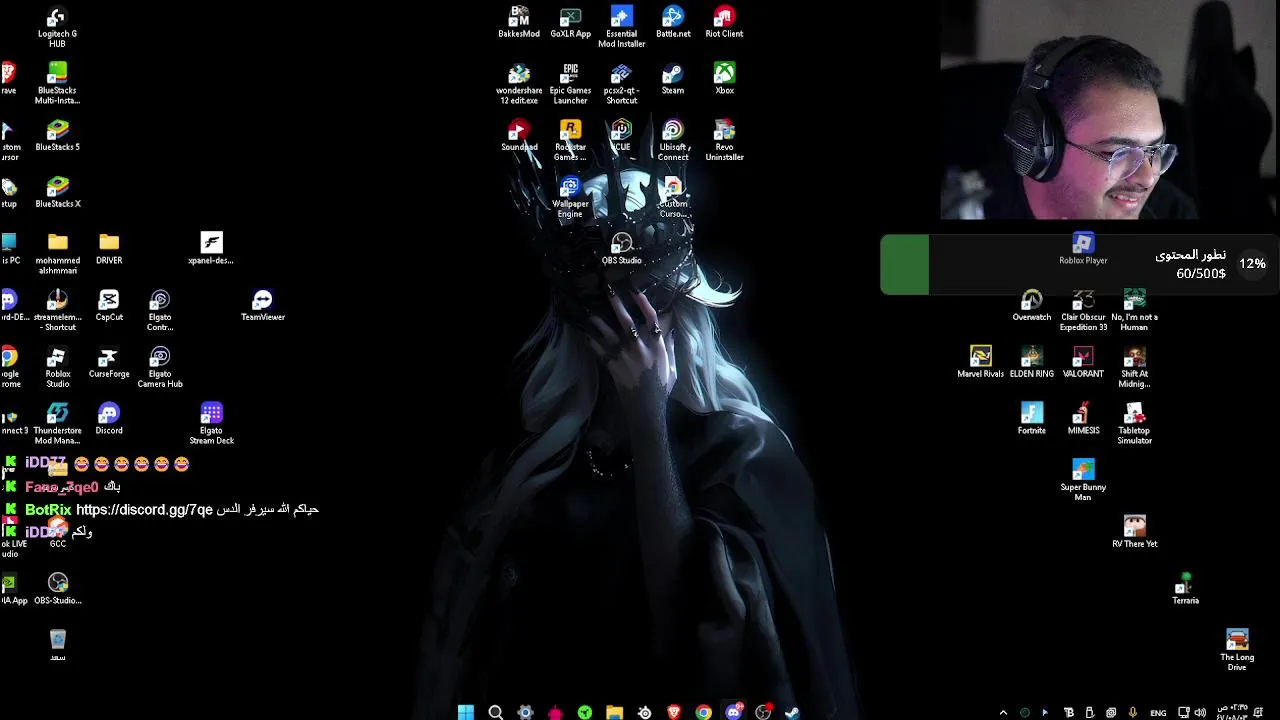Screen dimensions: 1280x720
Task: Open the Logitech G HUB desktop icon
Action: pyautogui.click(x=57, y=27)
